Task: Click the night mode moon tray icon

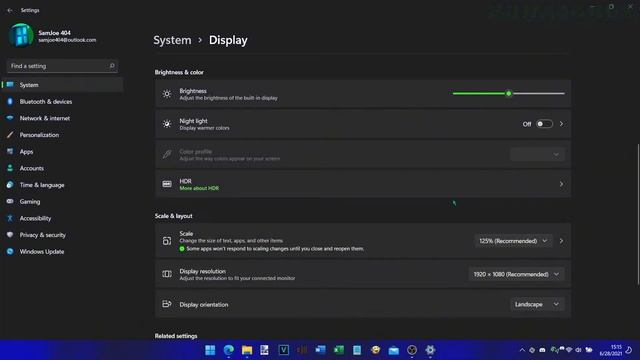Action: [x=629, y=350]
